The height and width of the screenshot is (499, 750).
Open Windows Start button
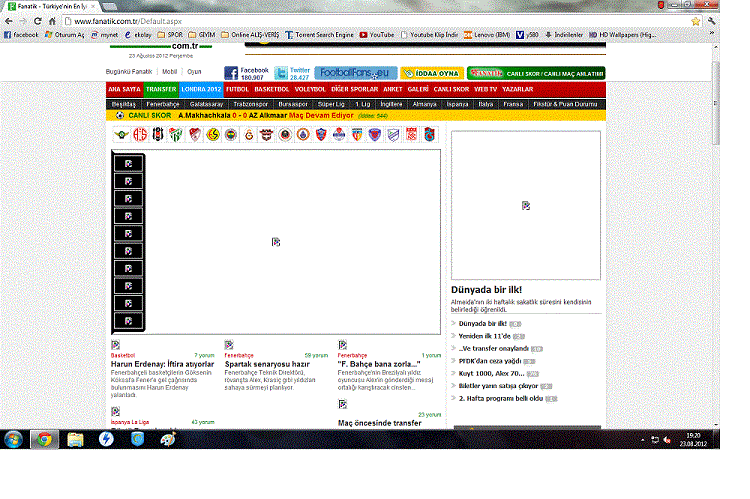(13, 439)
